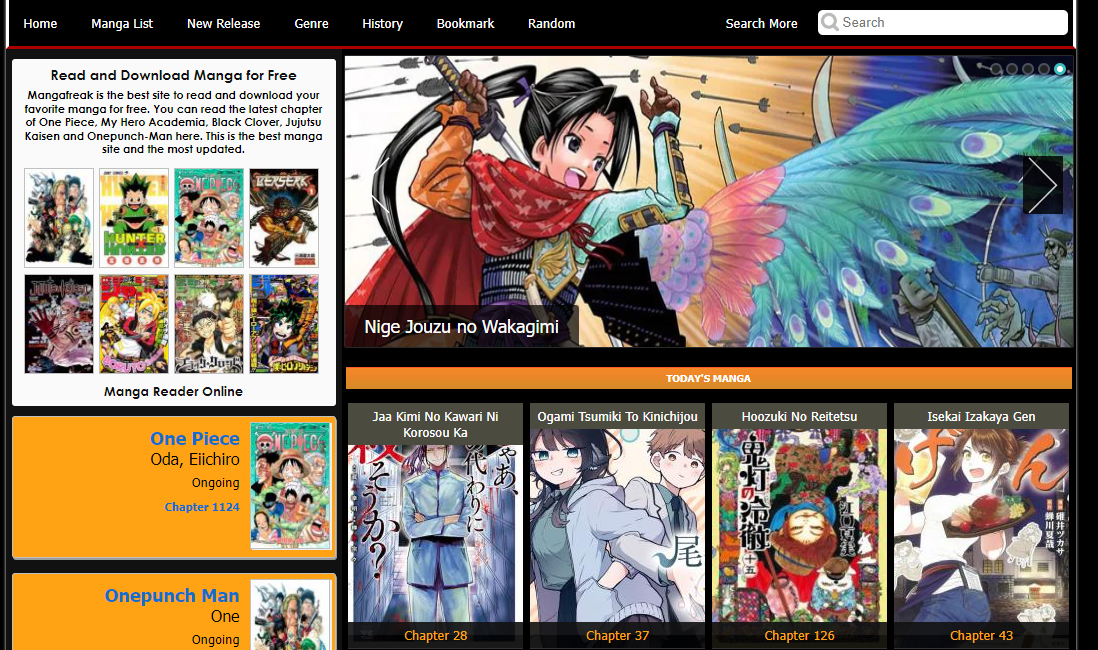This screenshot has width=1098, height=650.
Task: Click the previous slide arrow on the banner
Action: click(x=378, y=185)
